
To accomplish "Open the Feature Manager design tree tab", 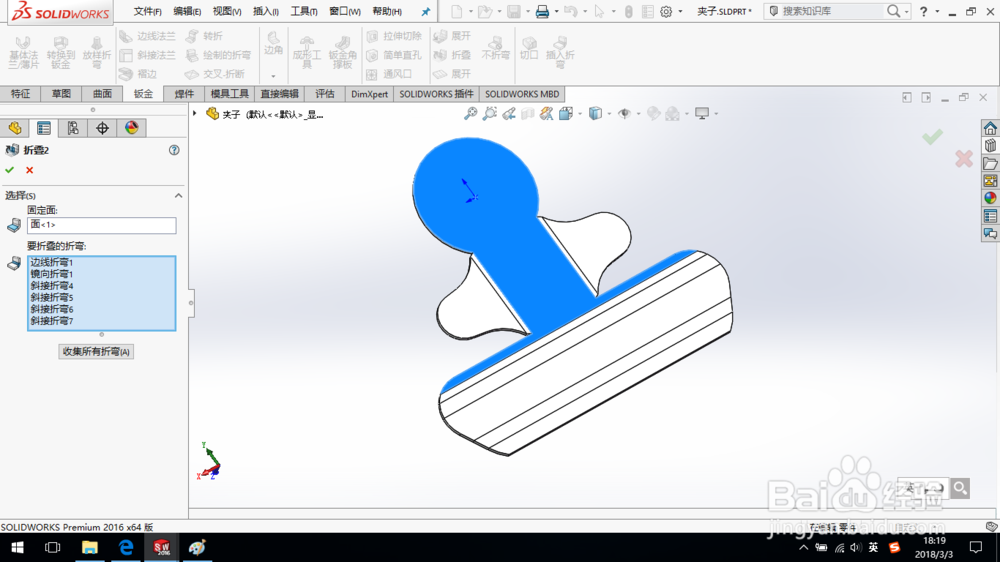I will (15, 128).
